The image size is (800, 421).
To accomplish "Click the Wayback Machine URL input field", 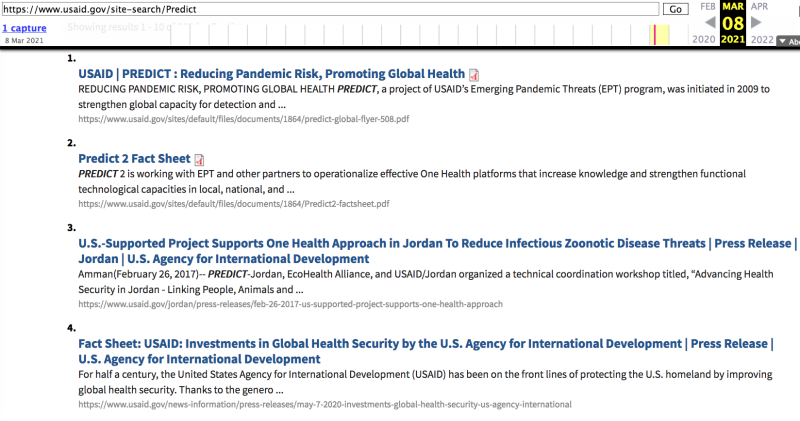I will click(x=330, y=9).
